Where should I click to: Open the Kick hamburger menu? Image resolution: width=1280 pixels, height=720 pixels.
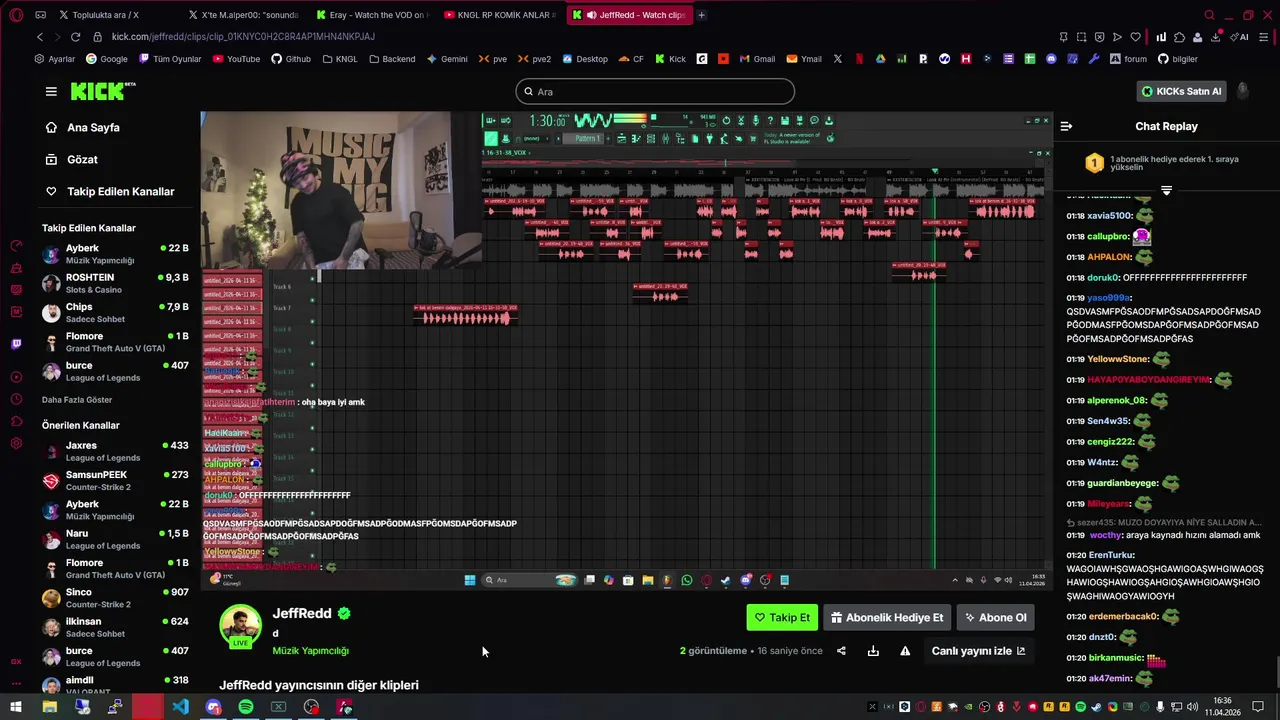coord(51,91)
